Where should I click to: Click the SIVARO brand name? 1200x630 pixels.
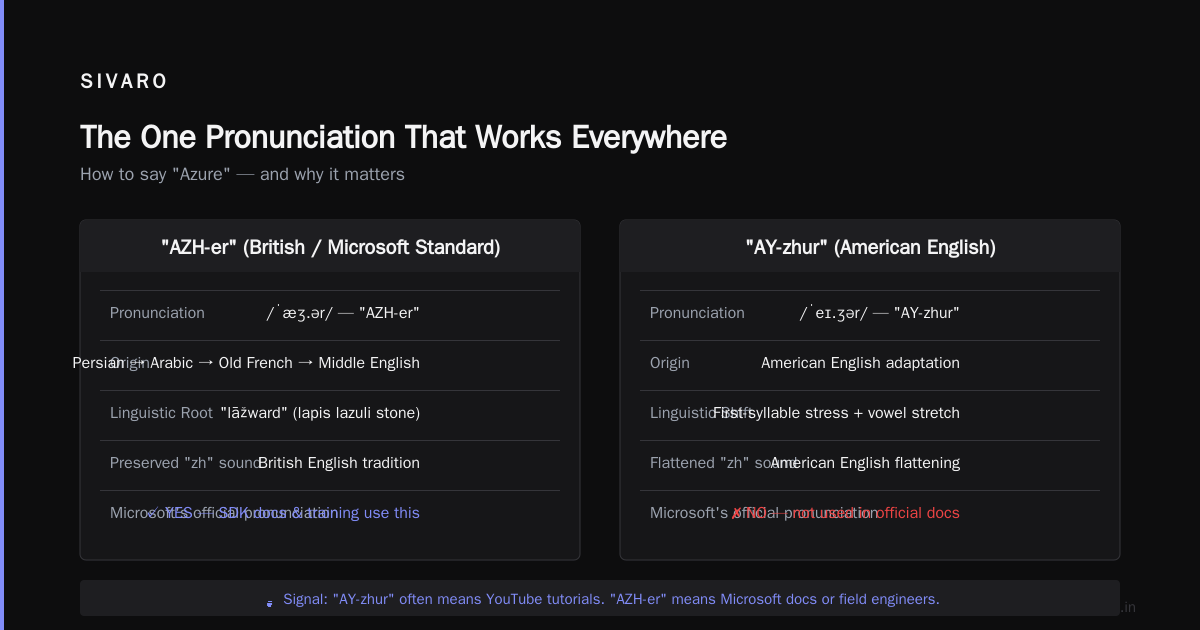coord(124,82)
